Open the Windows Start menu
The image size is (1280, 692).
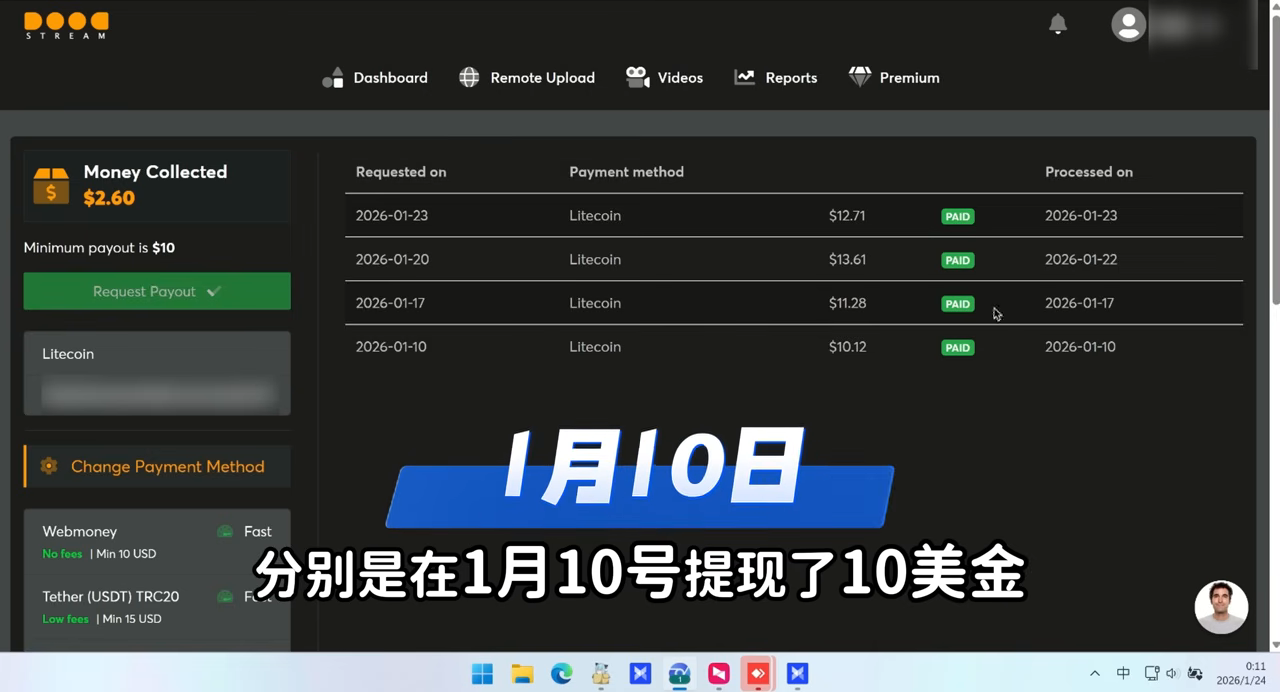(482, 674)
